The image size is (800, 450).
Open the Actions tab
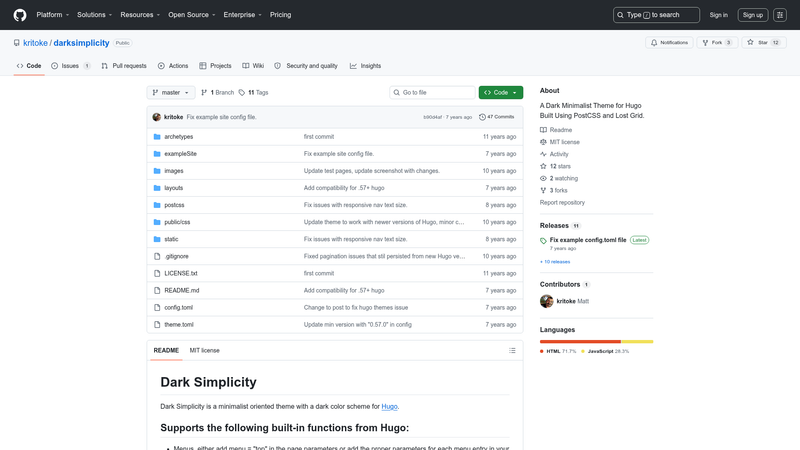173,66
